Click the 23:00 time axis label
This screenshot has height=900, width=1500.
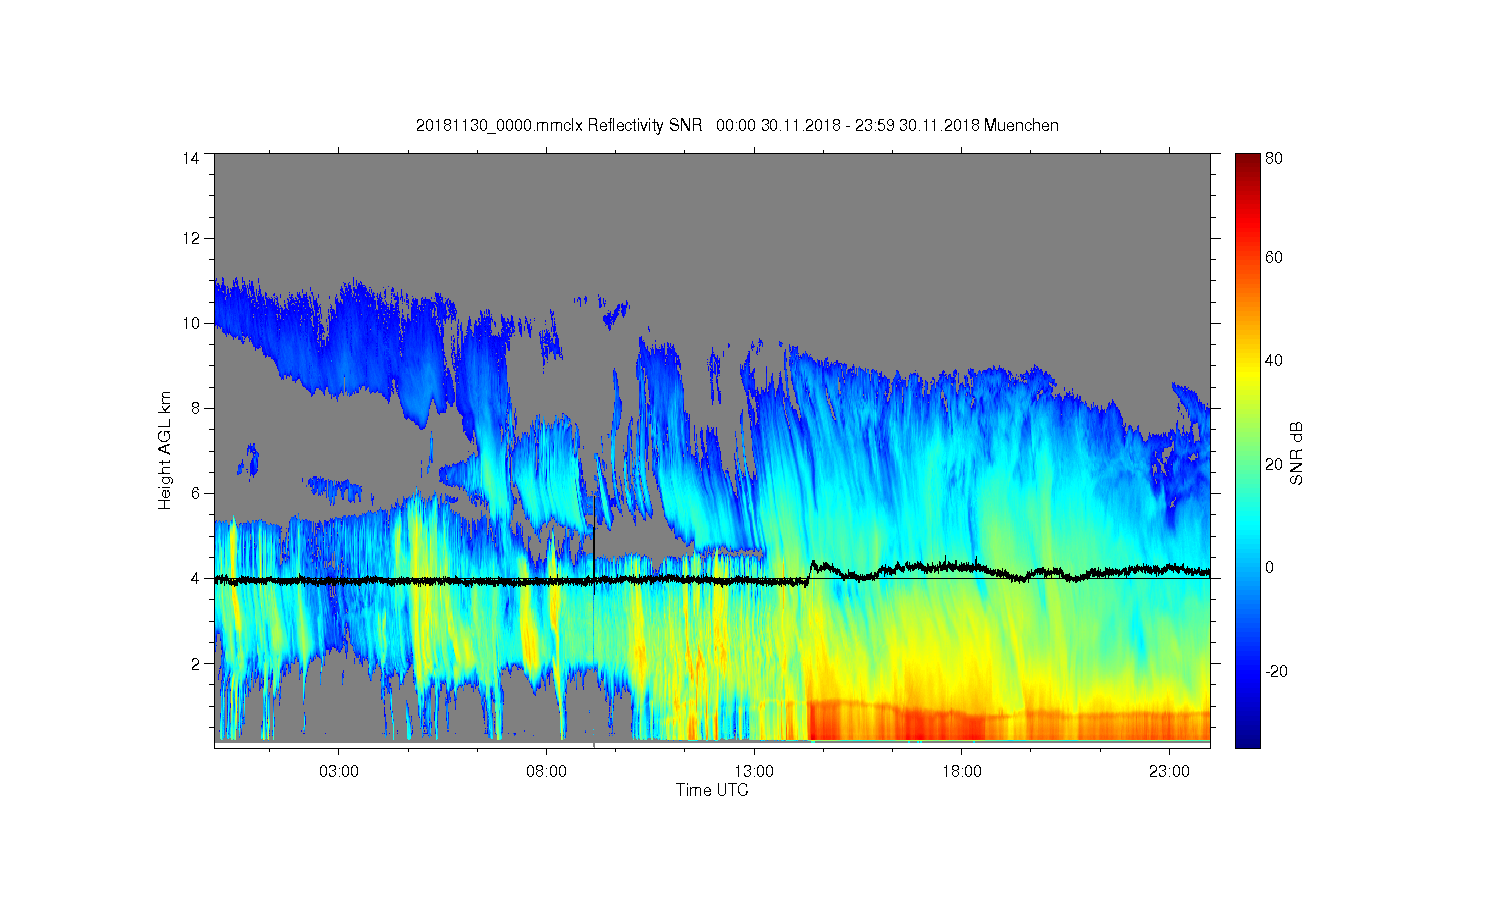pyautogui.click(x=1170, y=772)
